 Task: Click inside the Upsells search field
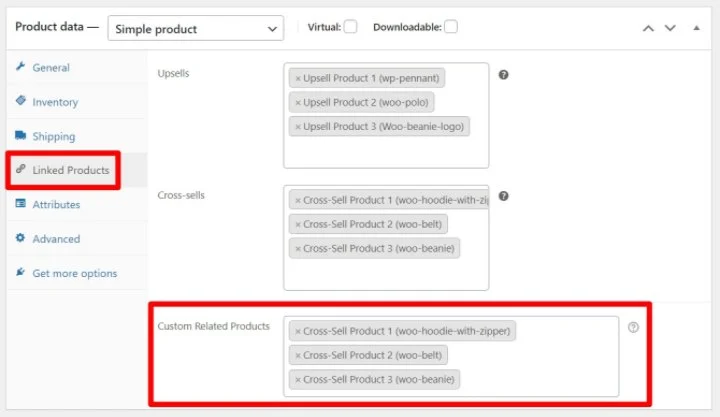coord(386,152)
